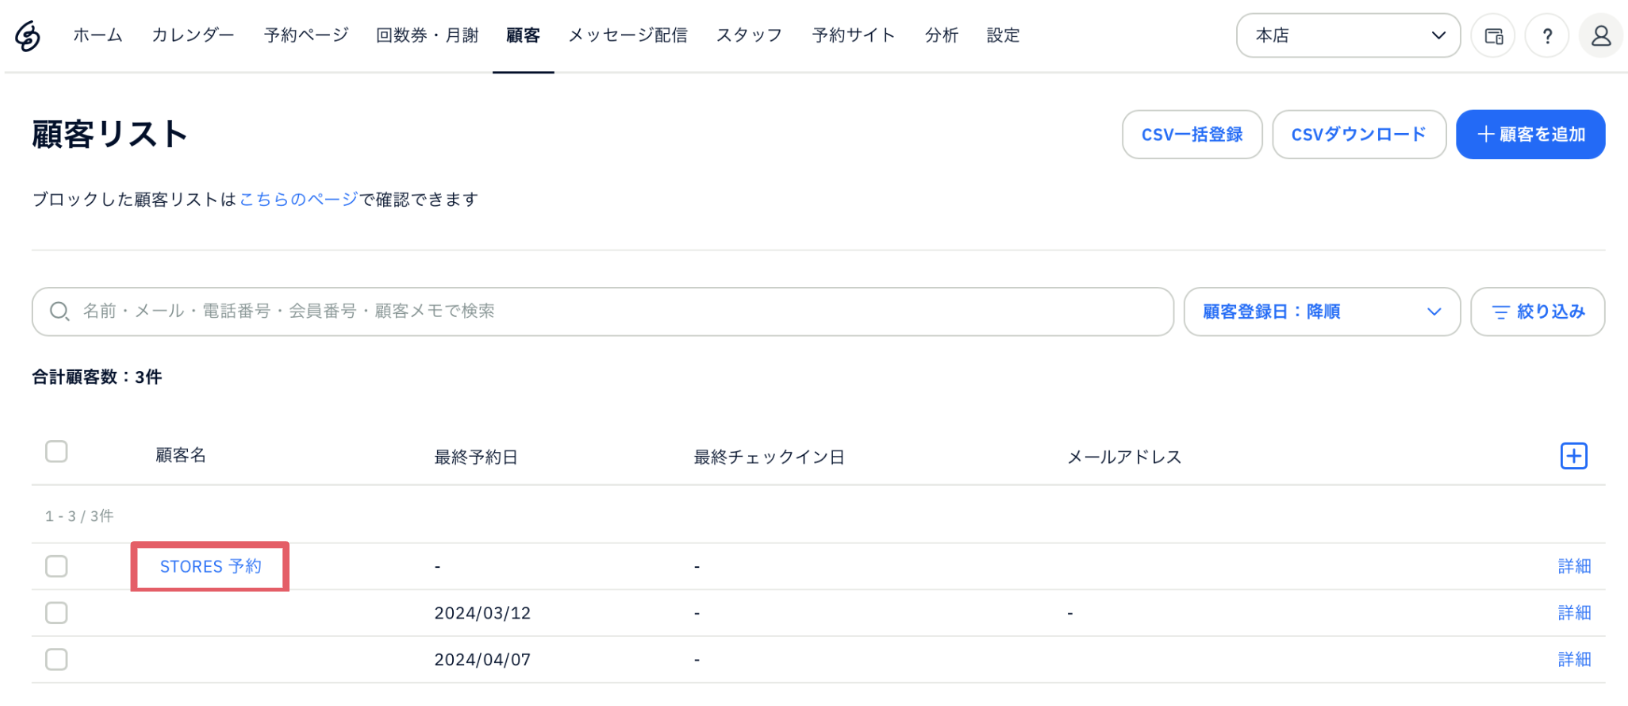Click the CSV一括登録 button
1628x706 pixels.
pos(1192,134)
